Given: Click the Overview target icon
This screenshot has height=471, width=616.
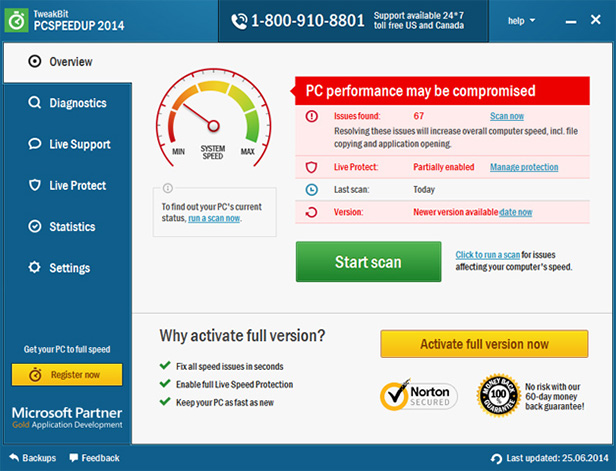Looking at the screenshot, I should (x=35, y=61).
